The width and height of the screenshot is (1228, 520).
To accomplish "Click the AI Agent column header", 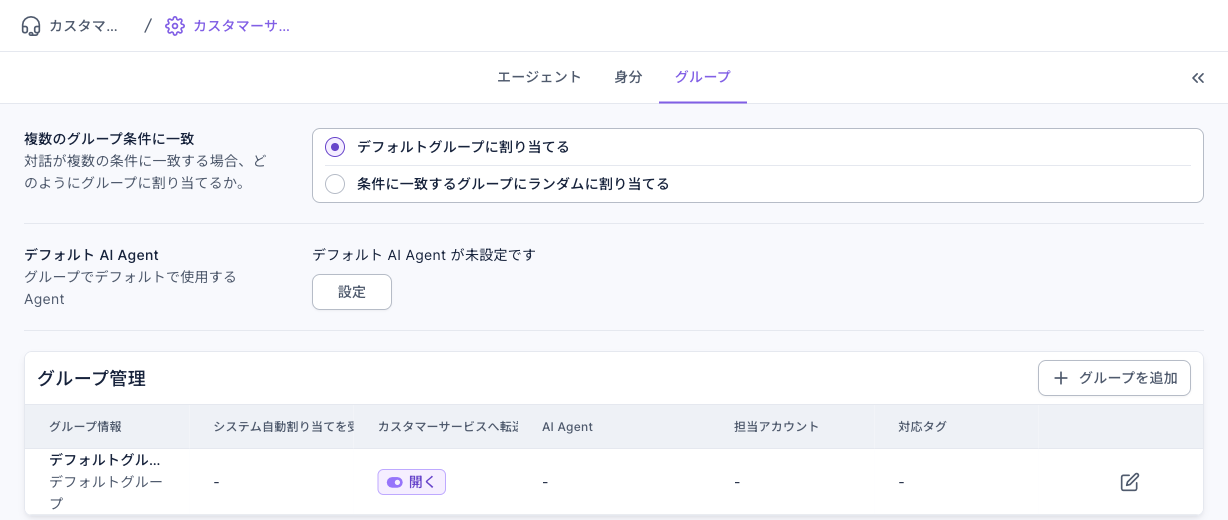I will [567, 427].
